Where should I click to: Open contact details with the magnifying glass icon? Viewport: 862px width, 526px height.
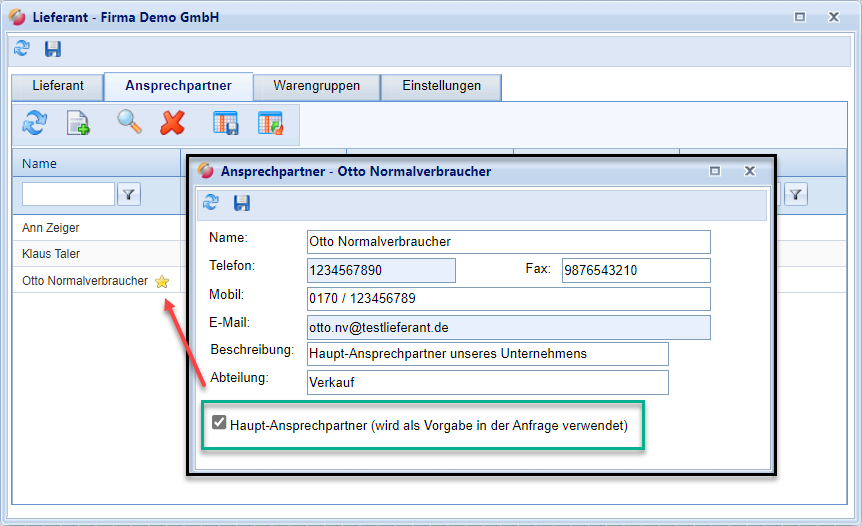pos(129,123)
